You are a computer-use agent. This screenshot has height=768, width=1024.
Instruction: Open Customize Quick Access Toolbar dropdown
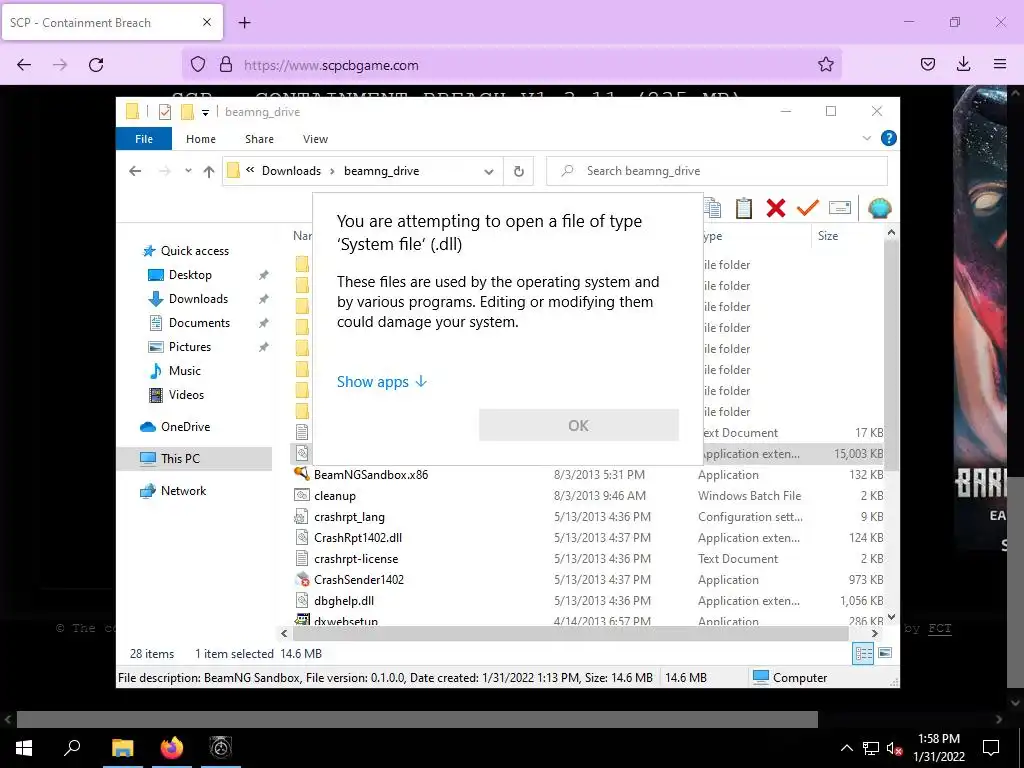tap(205, 112)
